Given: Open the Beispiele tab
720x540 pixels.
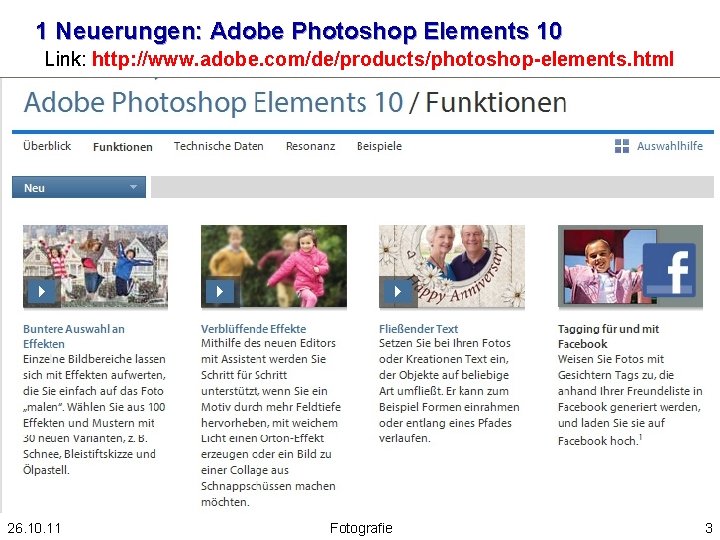Looking at the screenshot, I should click(379, 146).
